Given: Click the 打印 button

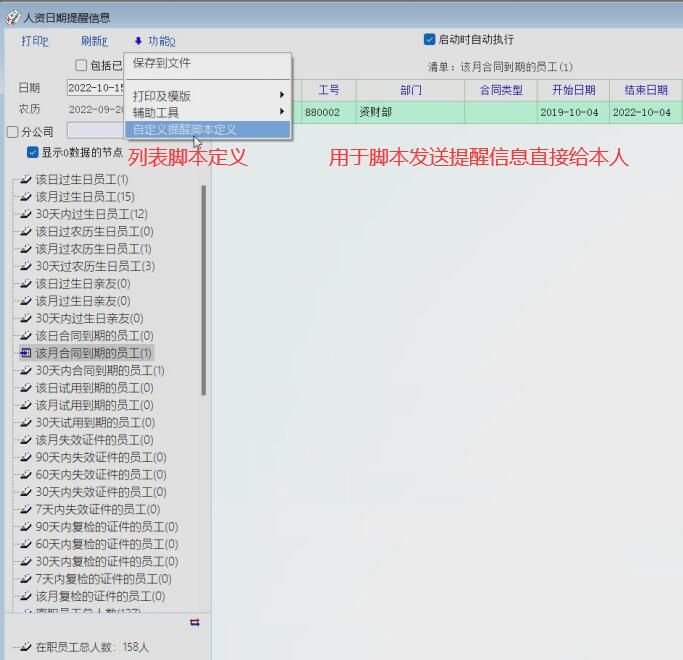Looking at the screenshot, I should pos(35,41).
